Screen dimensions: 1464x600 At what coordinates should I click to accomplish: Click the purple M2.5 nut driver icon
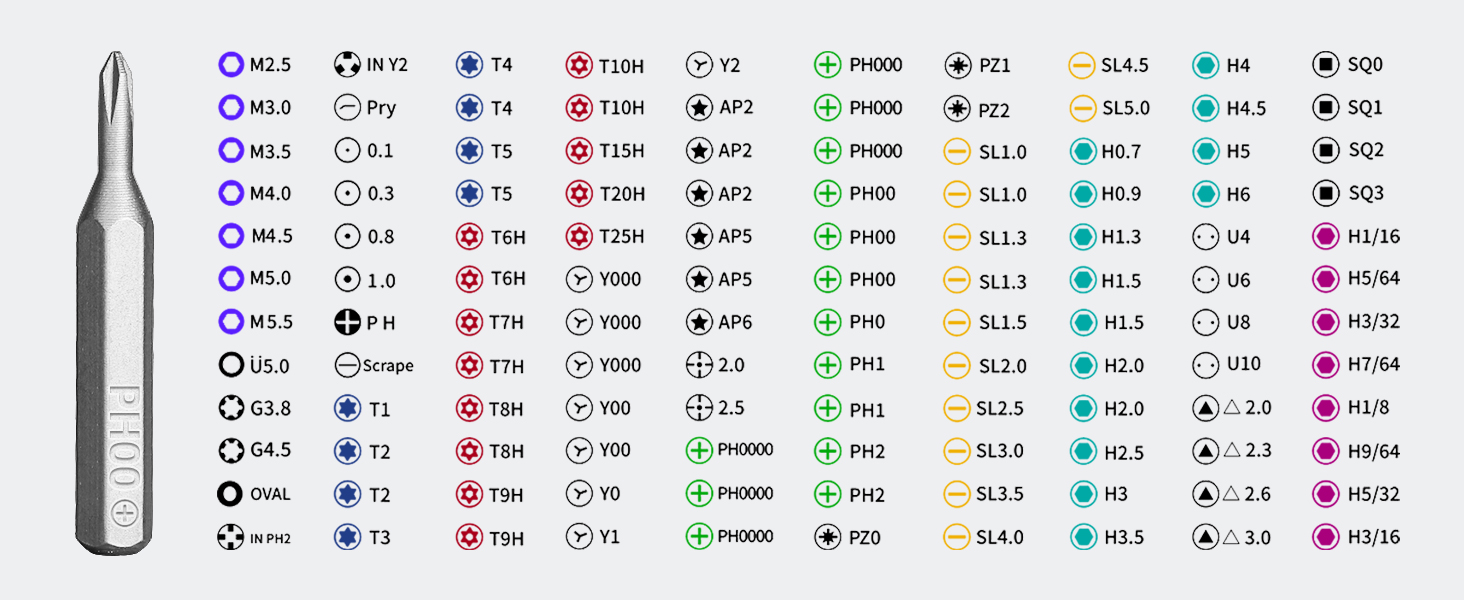231,65
